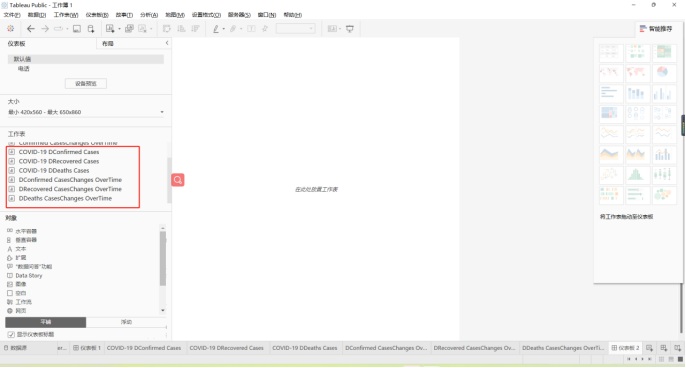Click the new story icon in bottom tab bar
The height and width of the screenshot is (368, 686).
[677, 348]
